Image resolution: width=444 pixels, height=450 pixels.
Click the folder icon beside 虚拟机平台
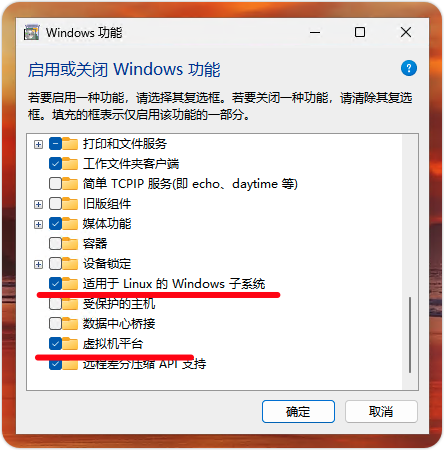pyautogui.click(x=70, y=344)
